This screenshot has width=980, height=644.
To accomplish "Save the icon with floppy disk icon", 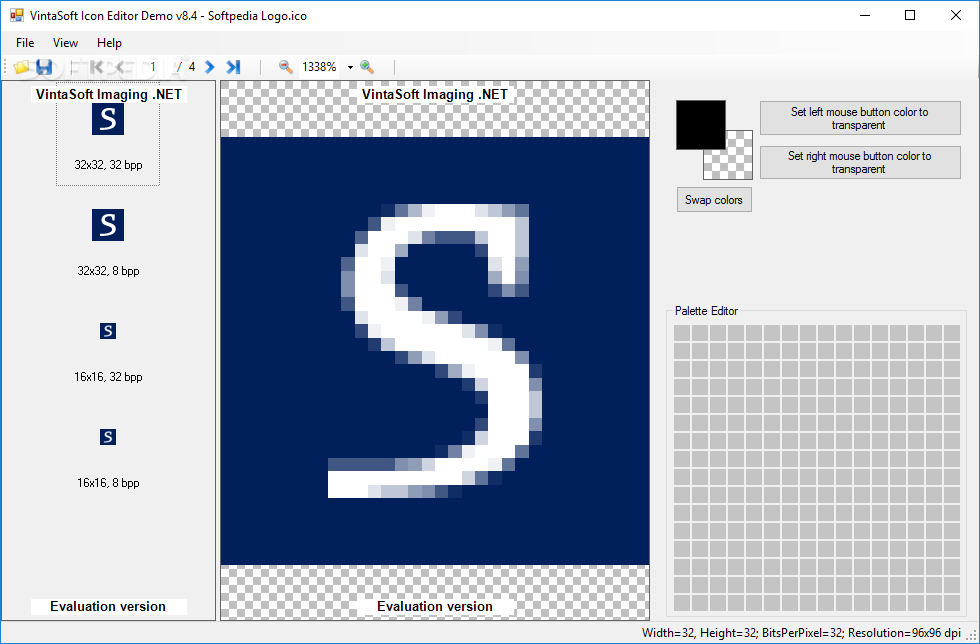I will pos(44,67).
